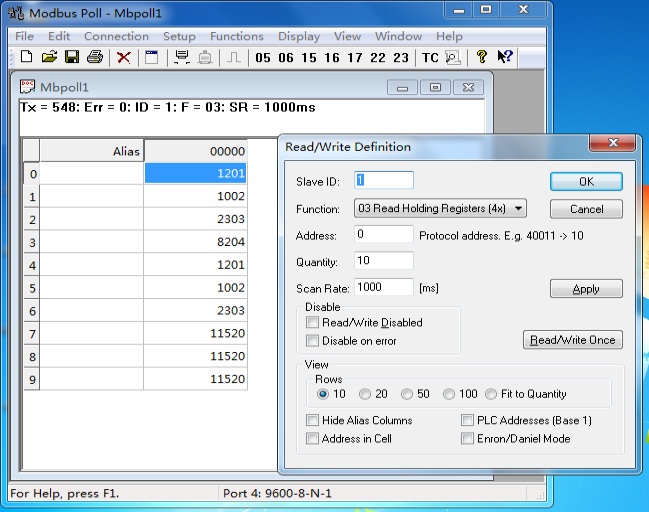
Task: Click the Cancel button
Action: 586,209
